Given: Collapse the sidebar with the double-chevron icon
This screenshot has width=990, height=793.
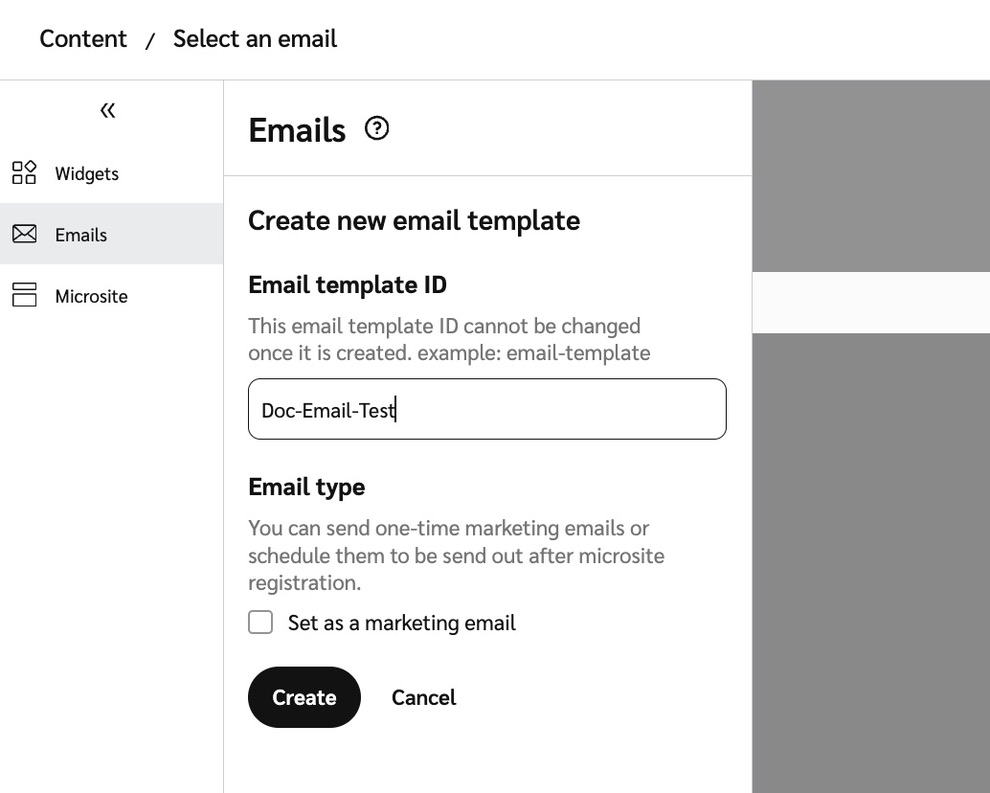Looking at the screenshot, I should tap(108, 110).
